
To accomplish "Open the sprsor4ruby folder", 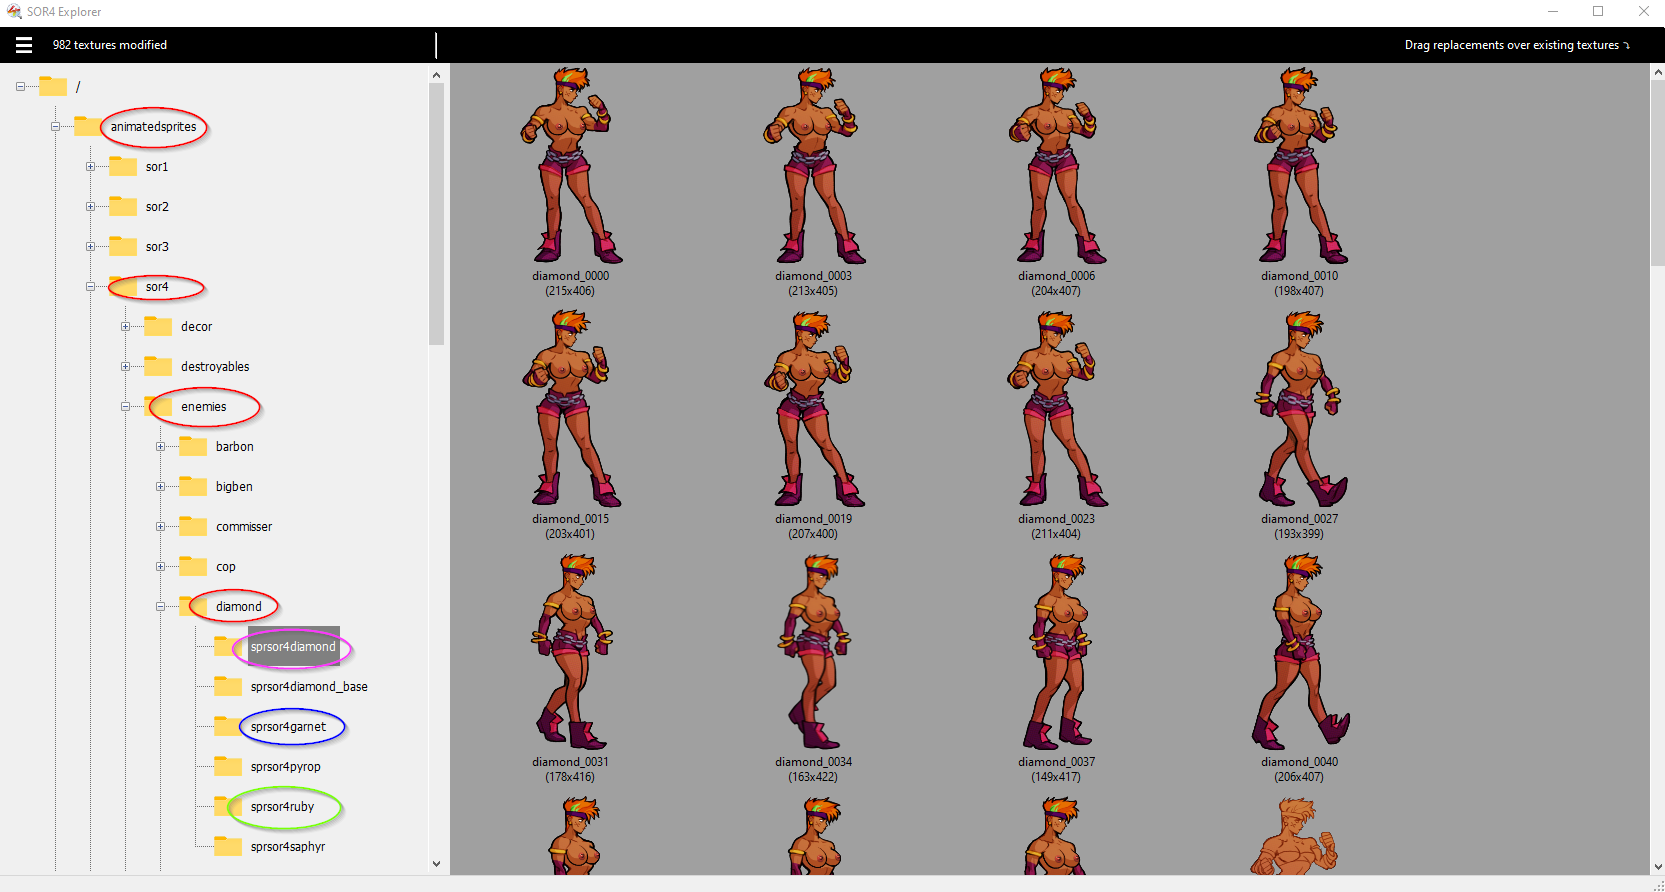I will 282,807.
